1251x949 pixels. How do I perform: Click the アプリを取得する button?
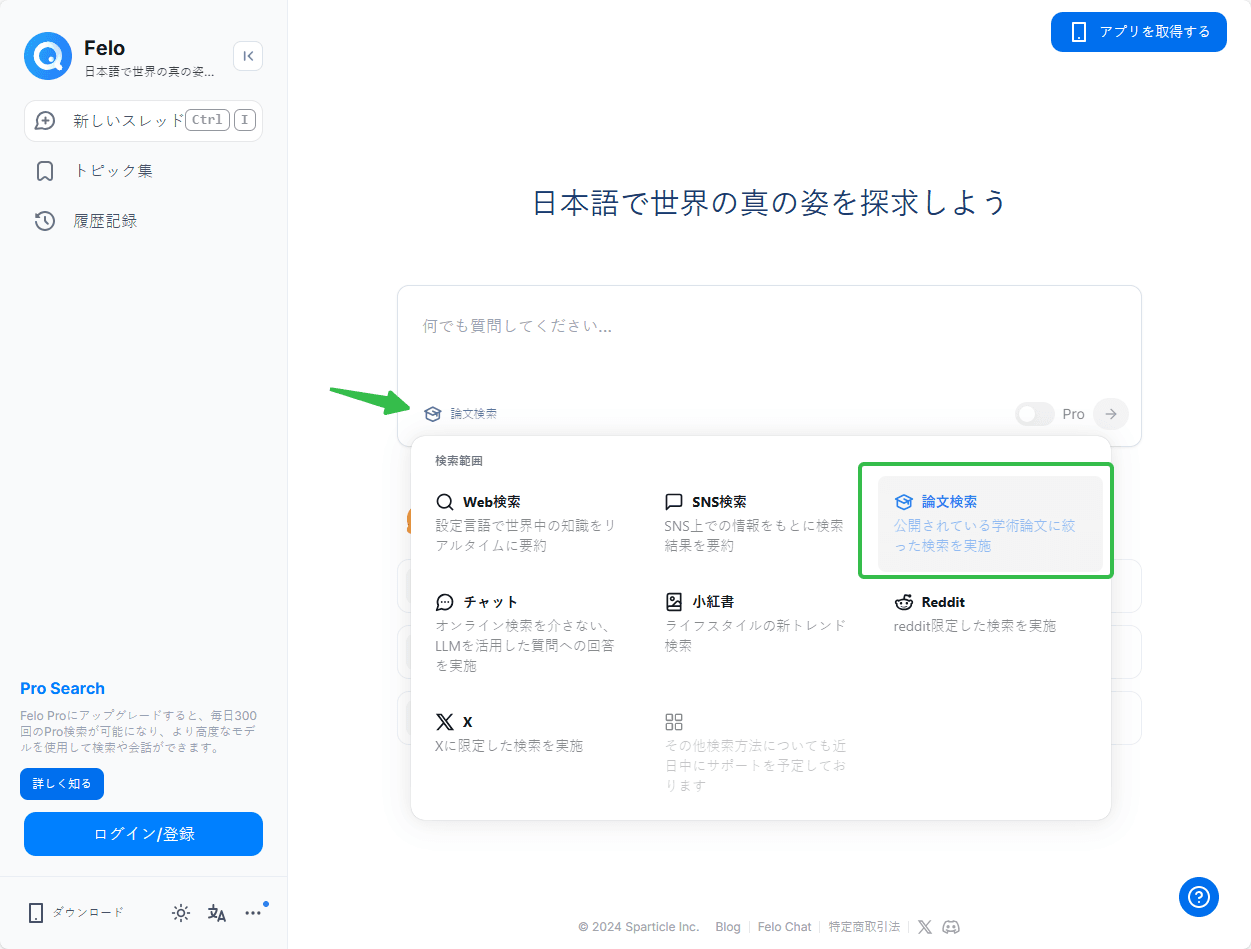(x=1138, y=32)
